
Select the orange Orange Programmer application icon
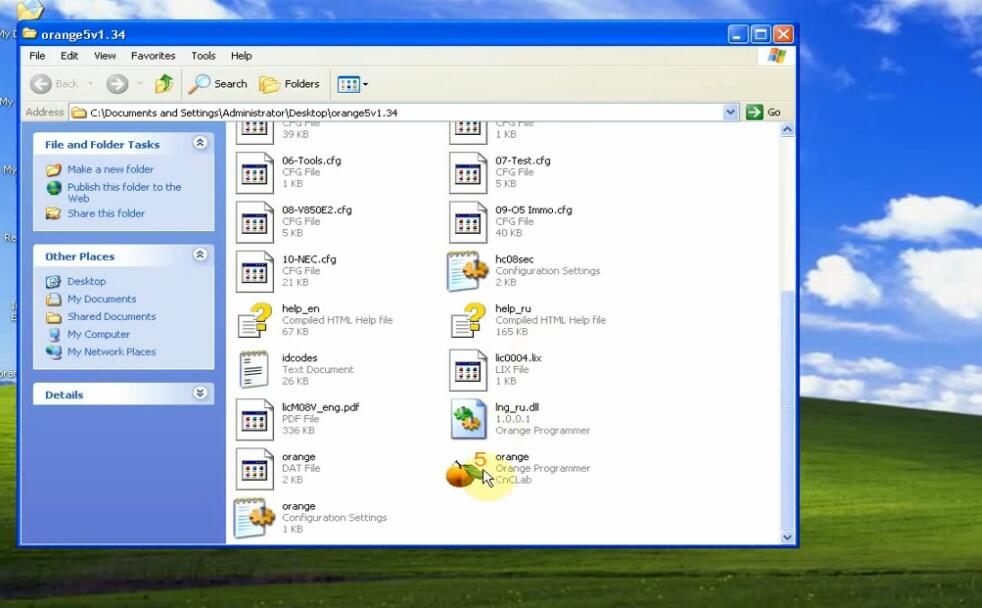tap(465, 470)
